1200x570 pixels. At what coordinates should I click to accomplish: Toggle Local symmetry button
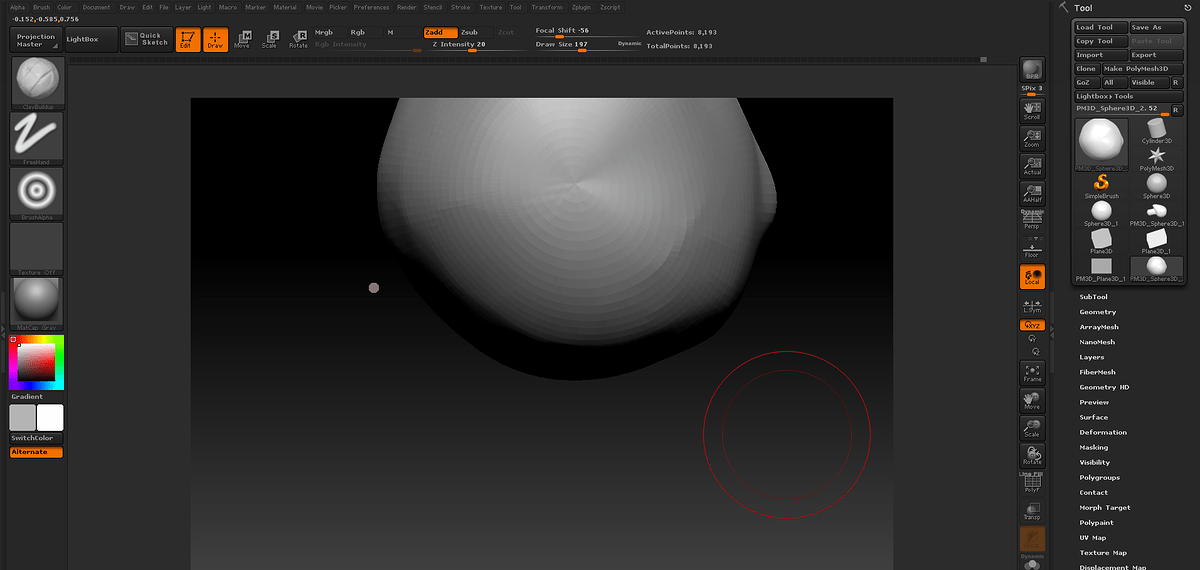tap(1032, 277)
